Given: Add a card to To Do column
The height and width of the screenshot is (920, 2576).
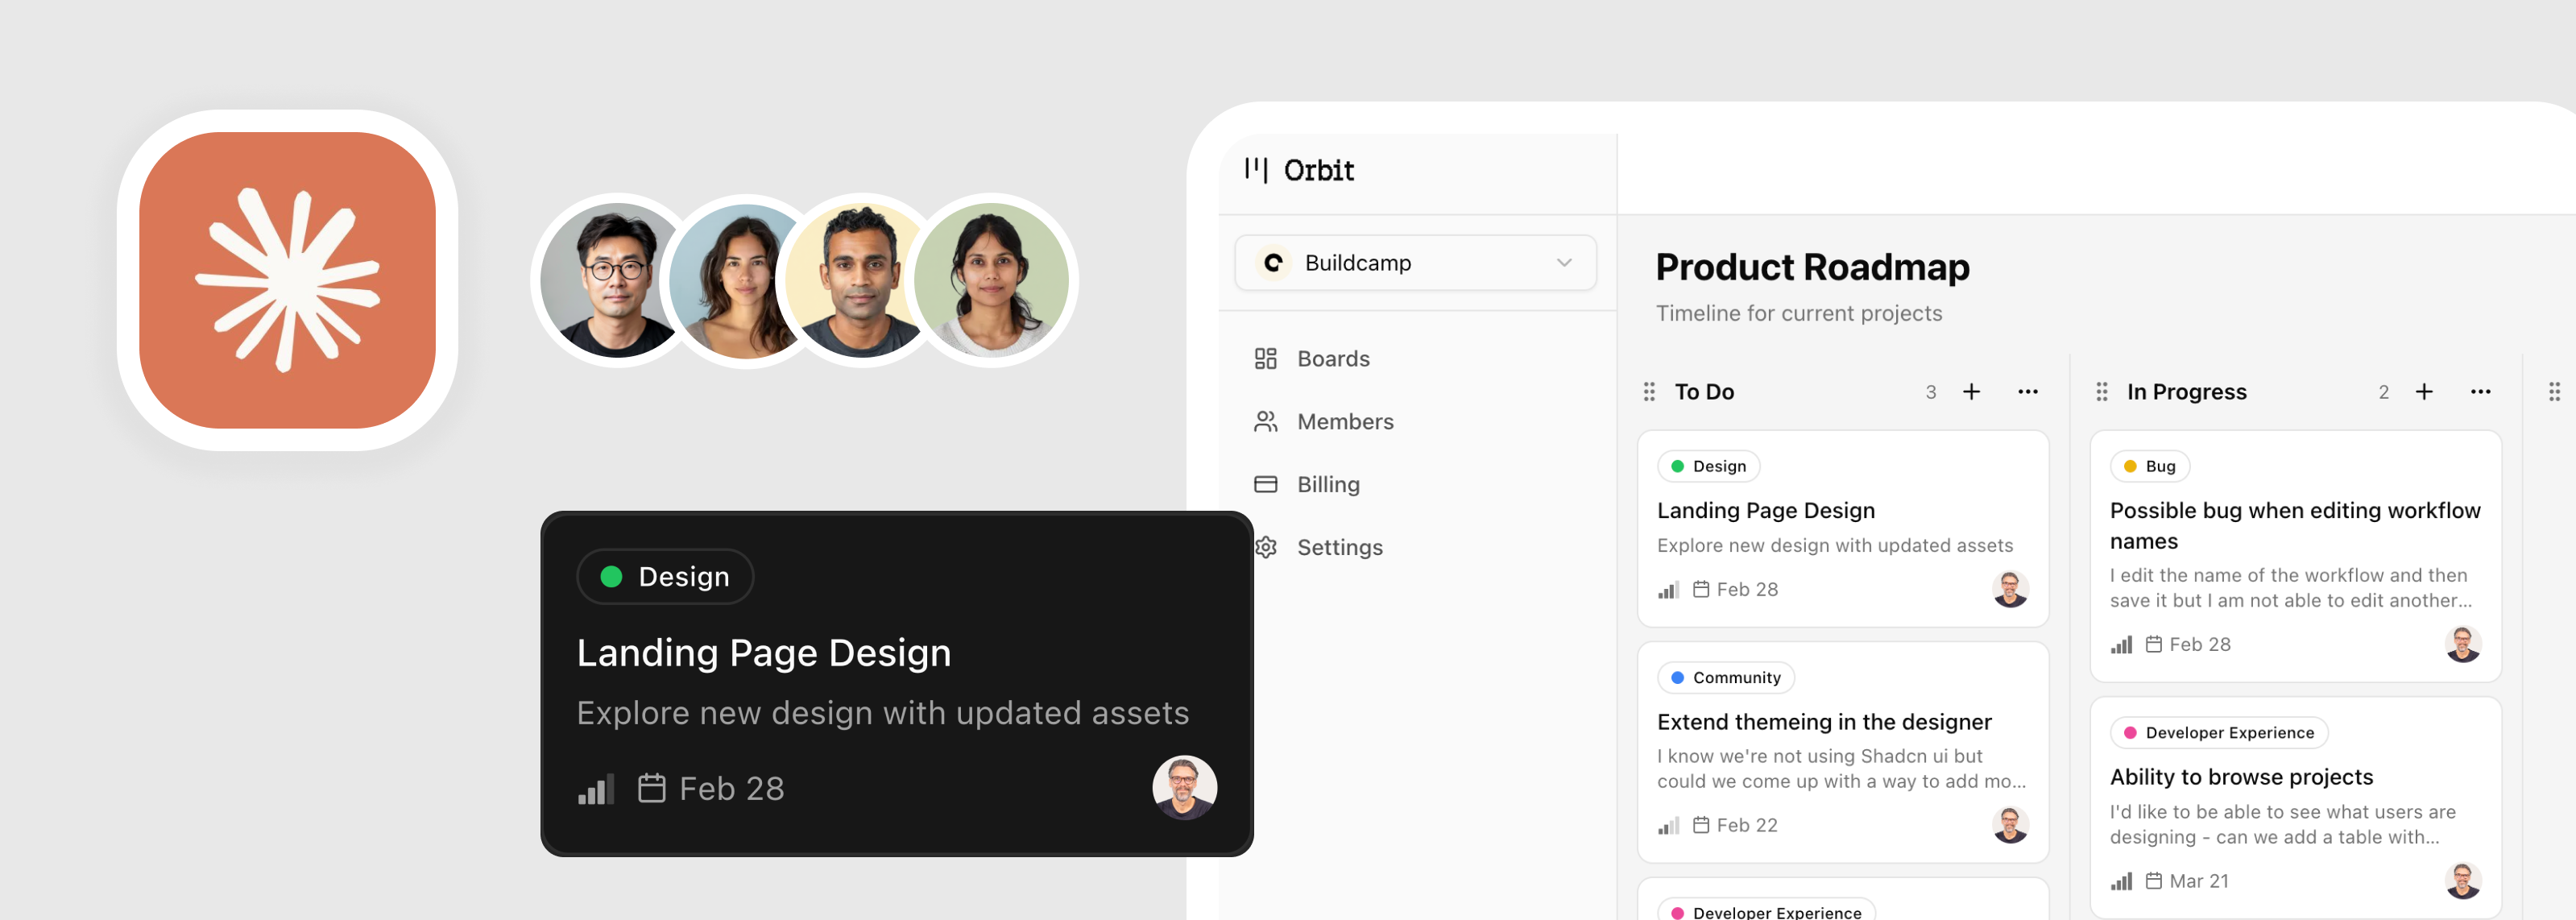Looking at the screenshot, I should tap(1971, 392).
